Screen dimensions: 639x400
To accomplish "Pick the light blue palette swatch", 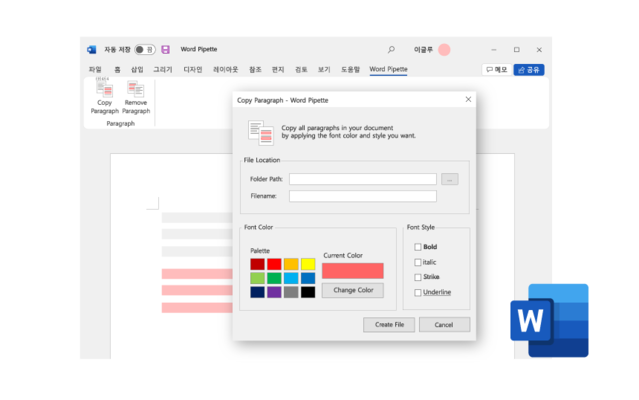I will [x=291, y=278].
